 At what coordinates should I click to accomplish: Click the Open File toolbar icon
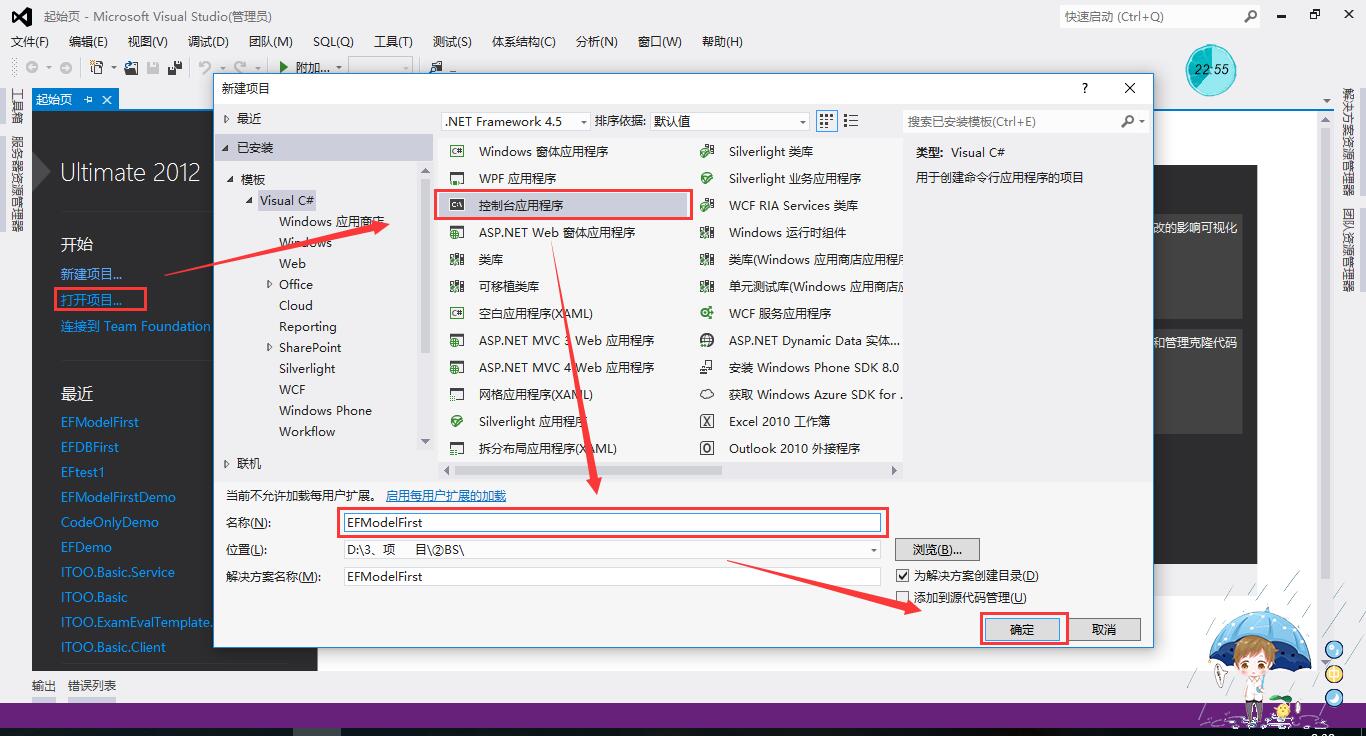130,67
